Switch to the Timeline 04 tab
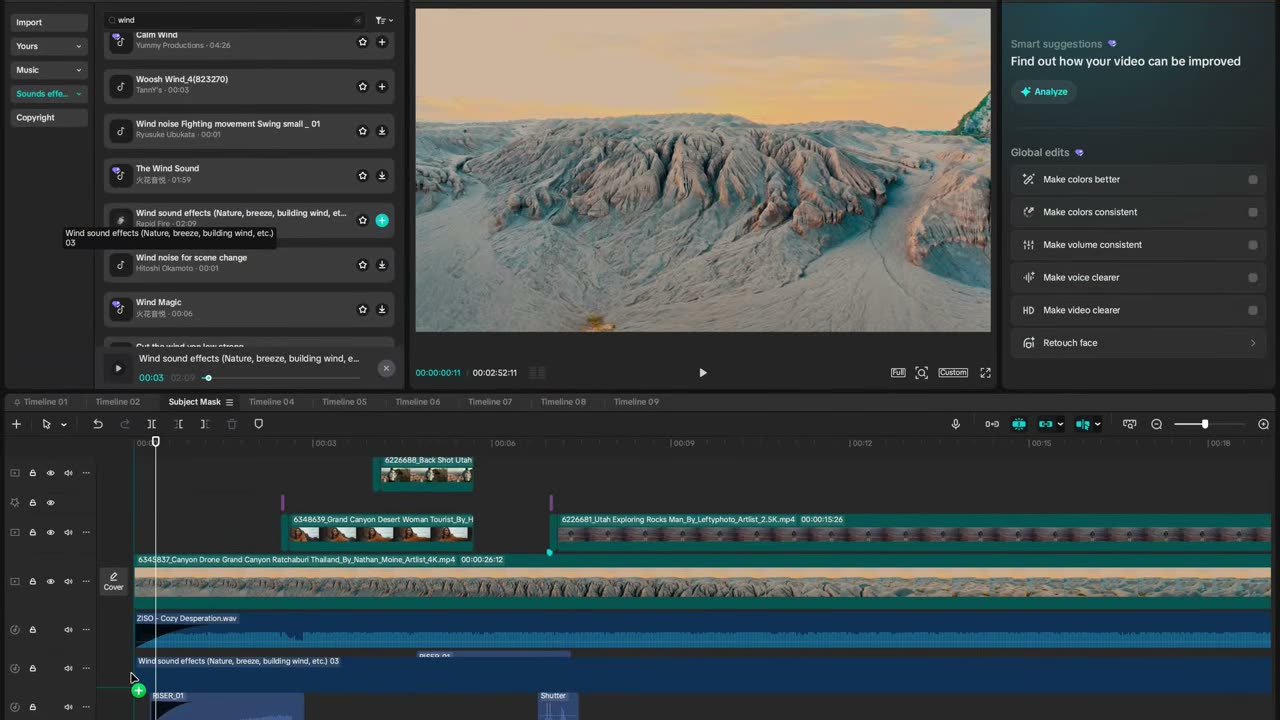 pos(271,402)
